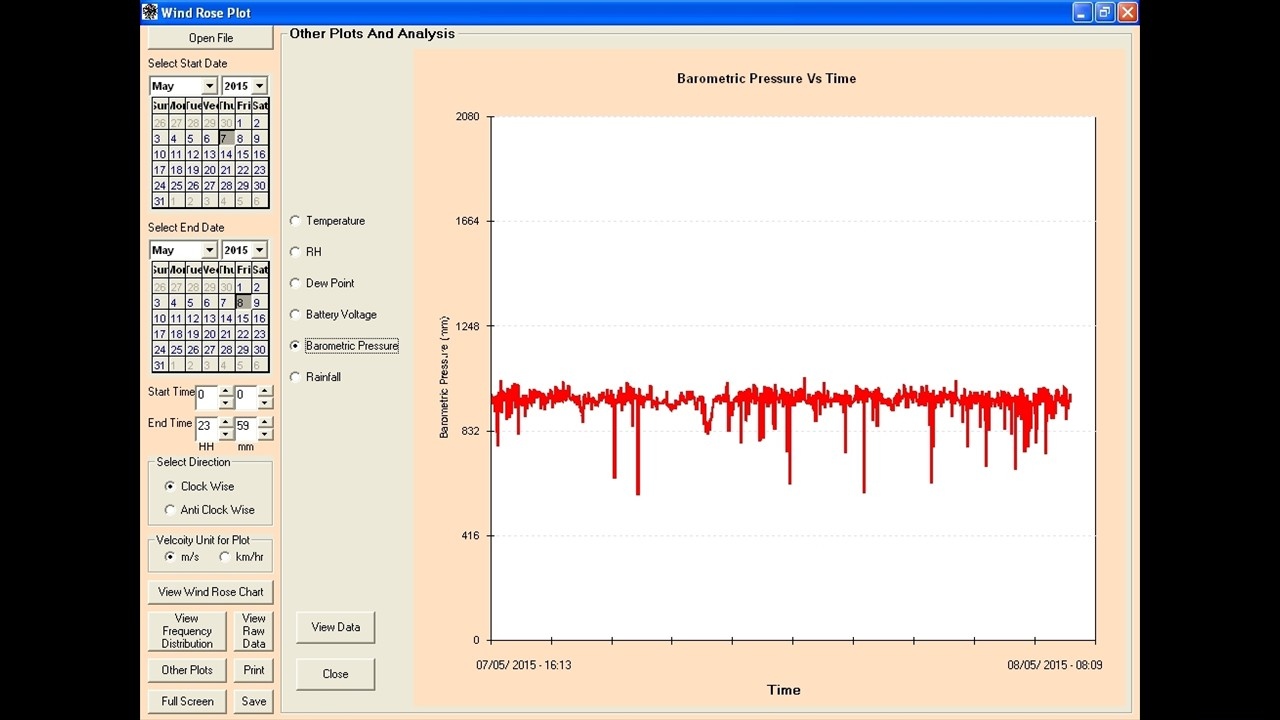Decrease End Time minute with down arrow

[x=265, y=434]
